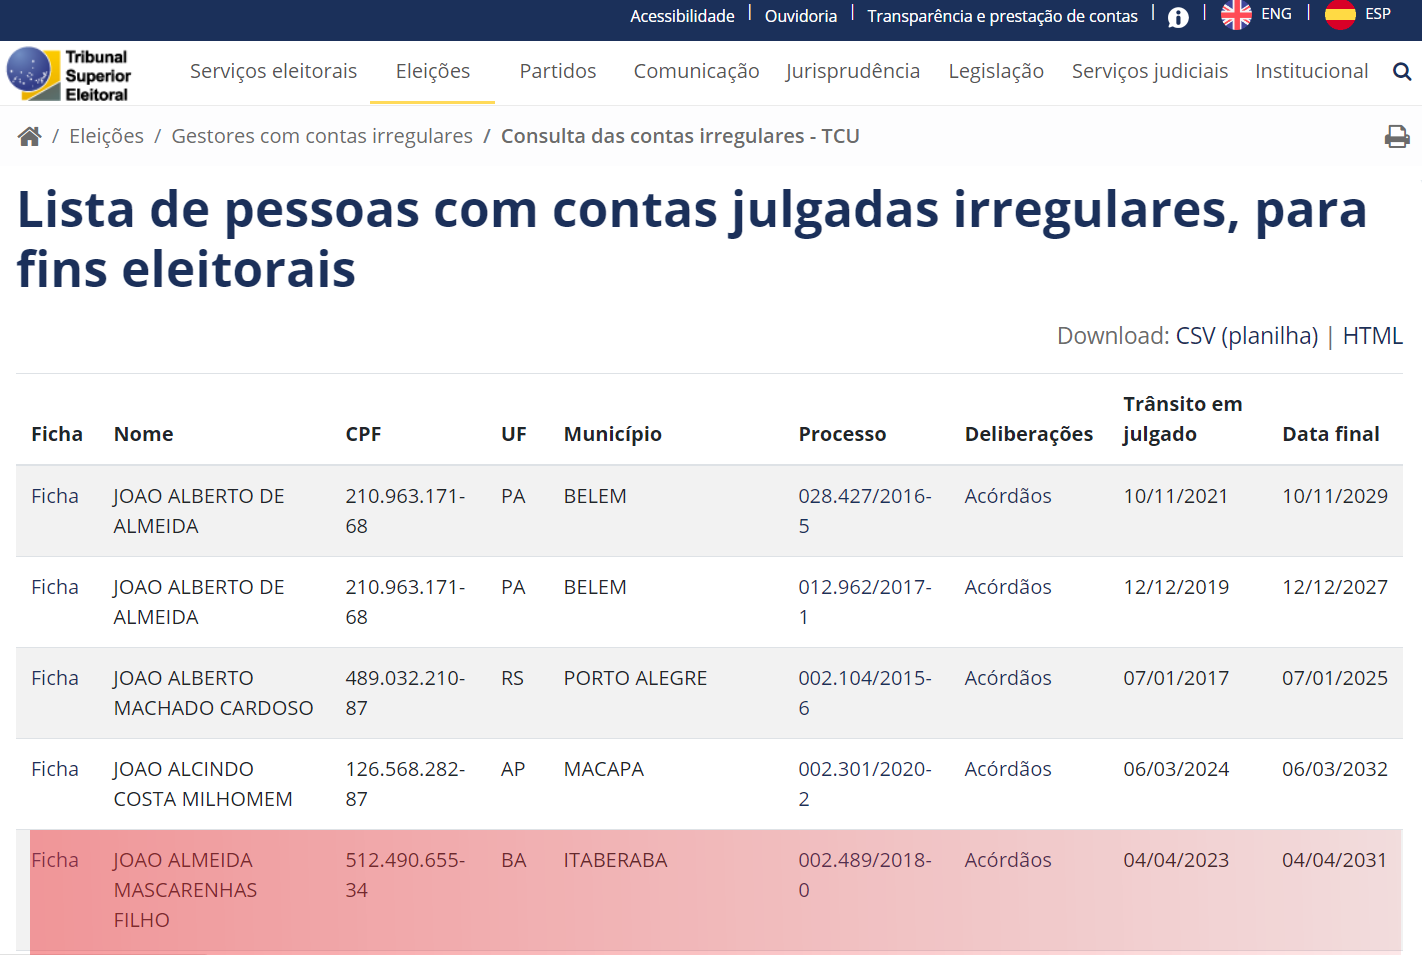Screen dimensions: 1423x955
Task: Open Eleições menu
Action: tap(433, 71)
